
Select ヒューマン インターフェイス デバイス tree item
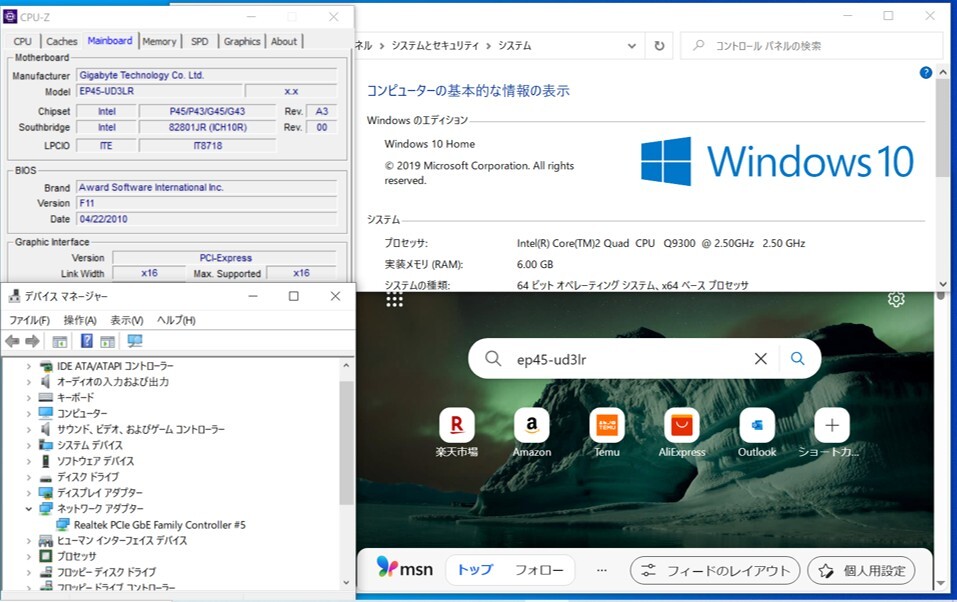tap(122, 540)
